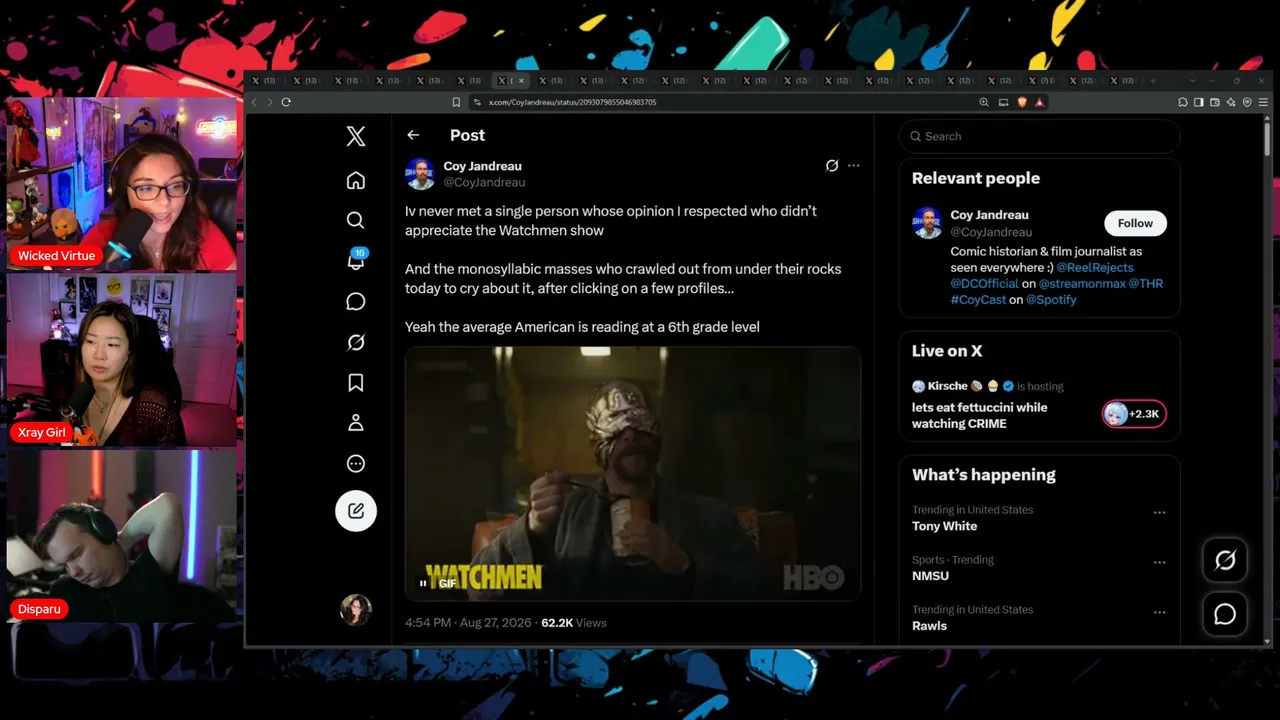Open the More options circle in sidebar
The width and height of the screenshot is (1280, 720).
[x=356, y=464]
